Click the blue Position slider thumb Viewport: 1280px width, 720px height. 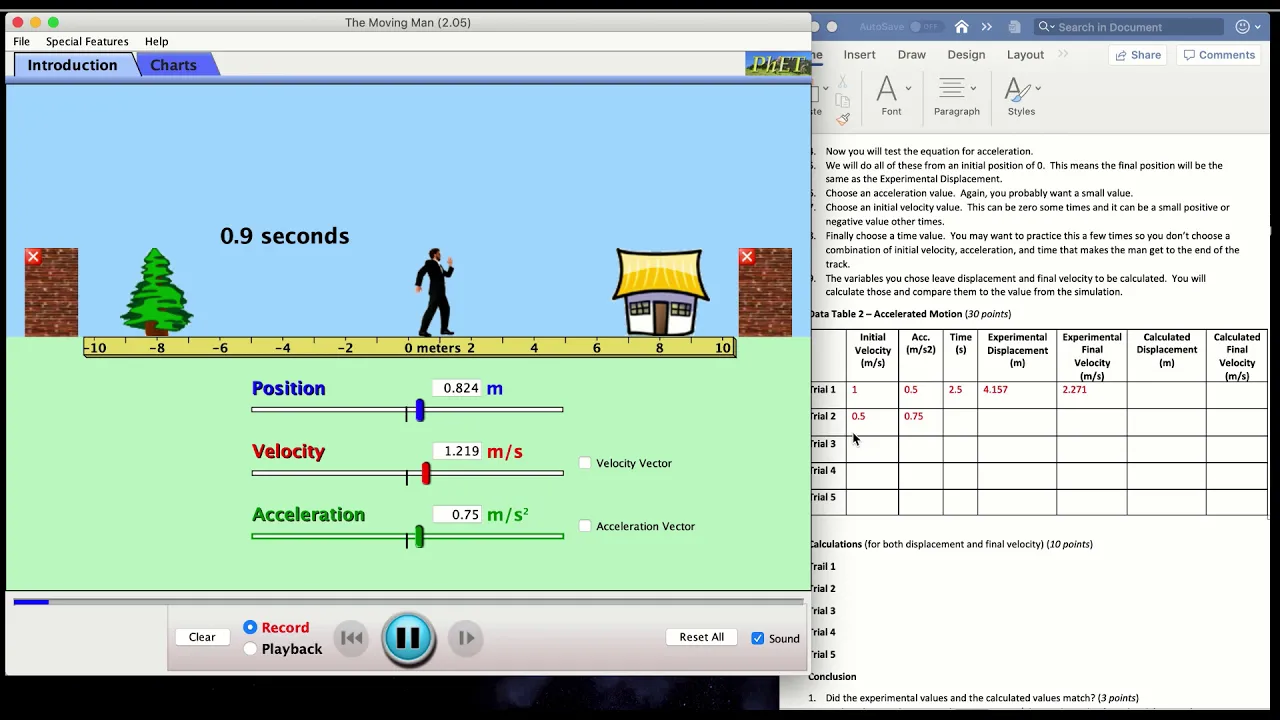pos(420,410)
